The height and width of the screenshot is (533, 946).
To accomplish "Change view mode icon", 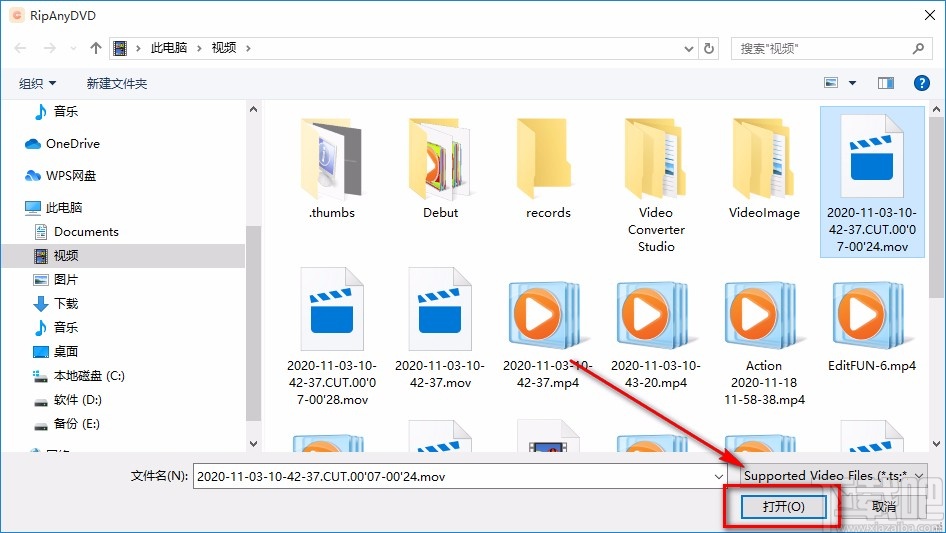I will 831,83.
